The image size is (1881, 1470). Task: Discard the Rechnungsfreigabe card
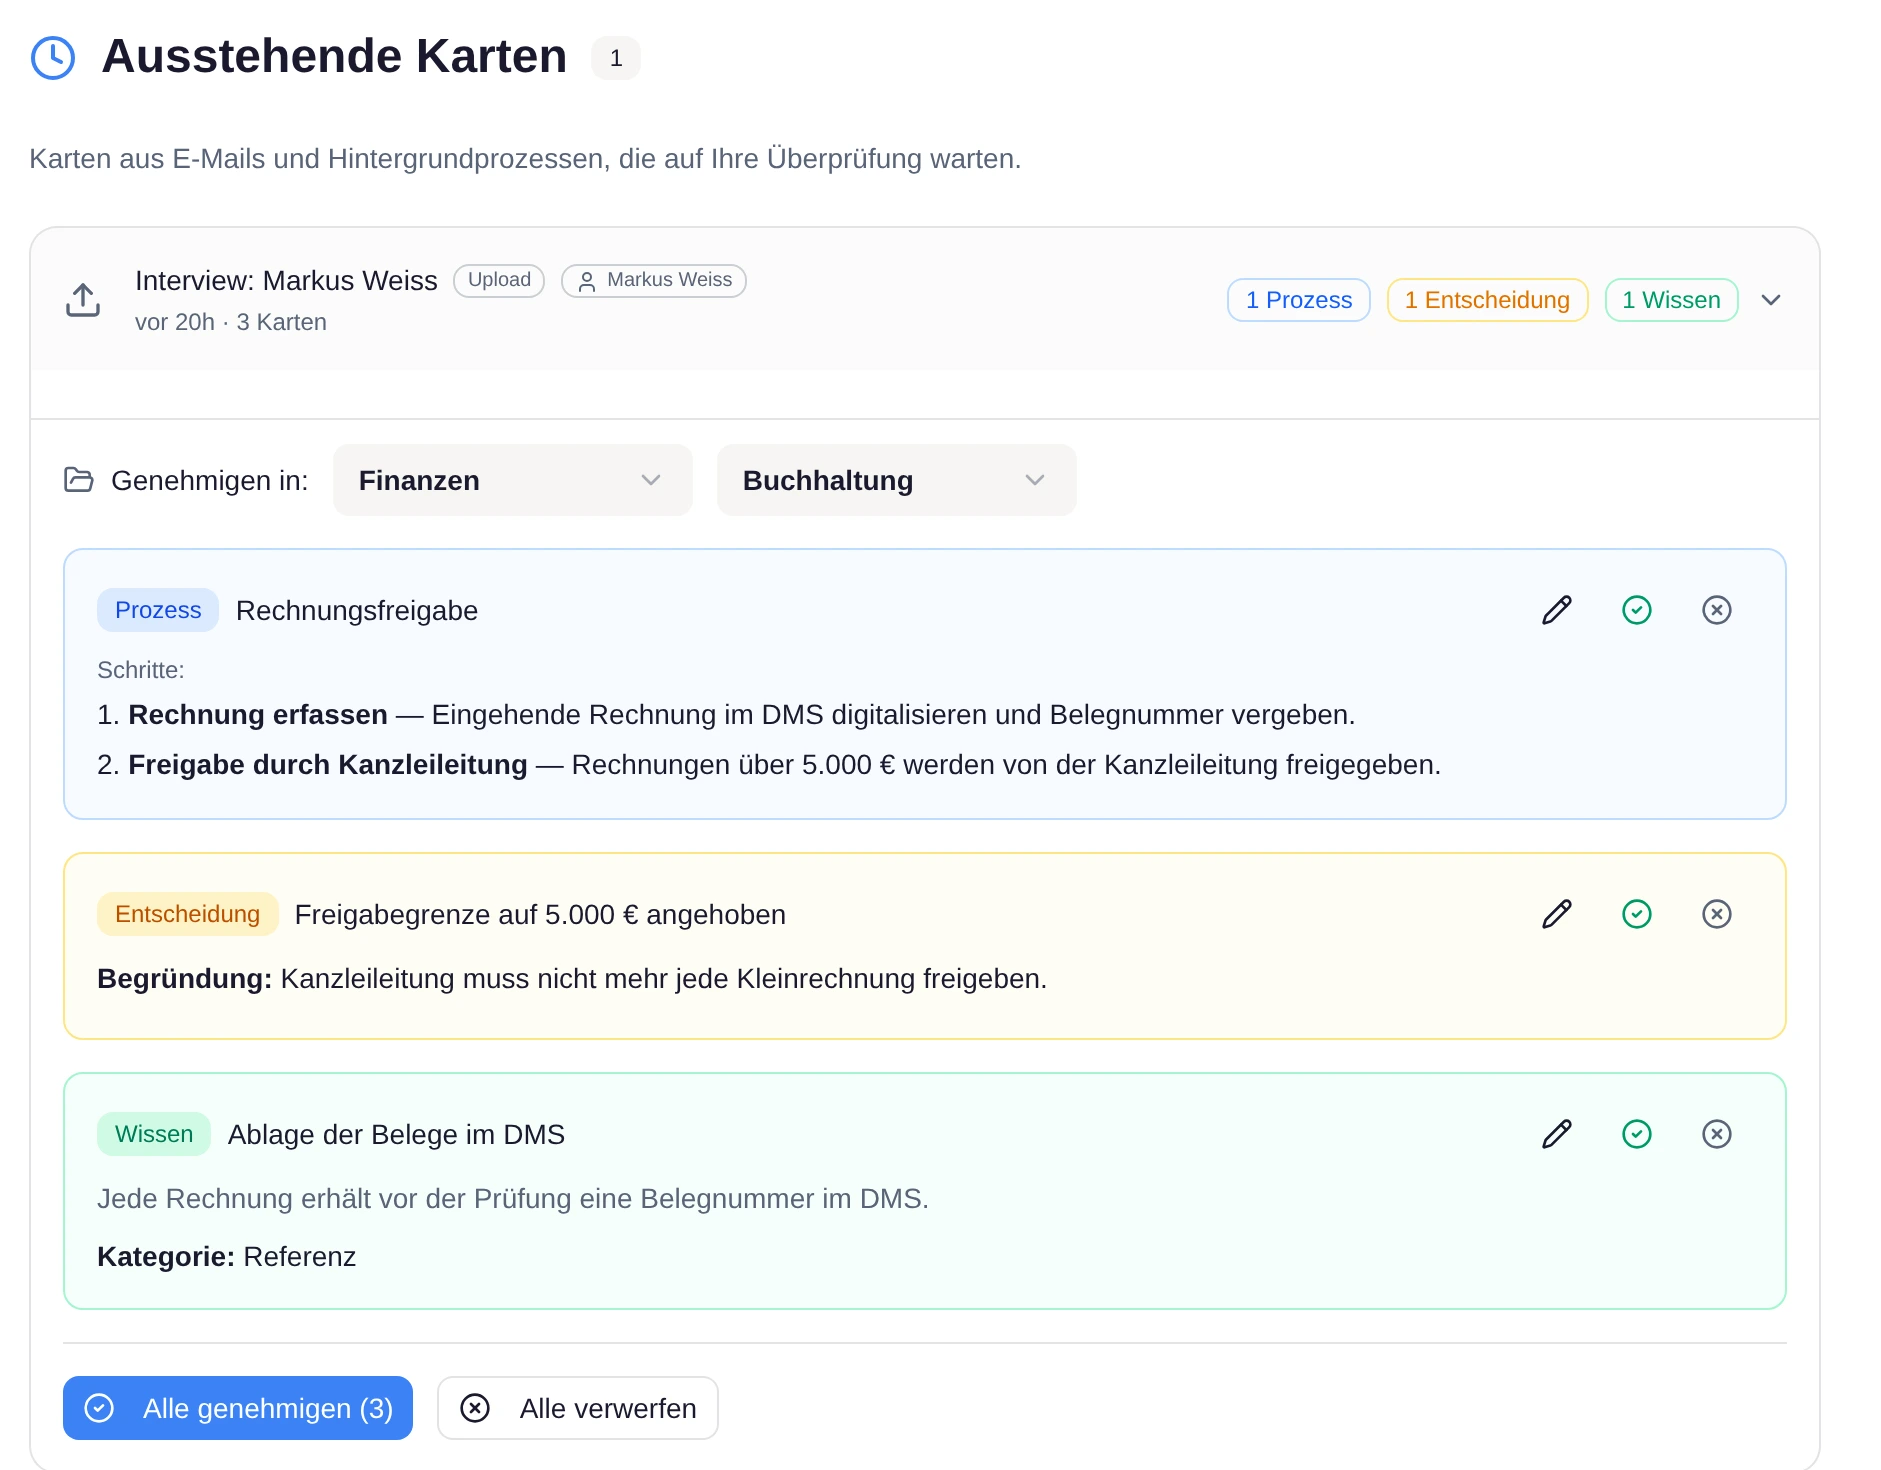[x=1717, y=610]
